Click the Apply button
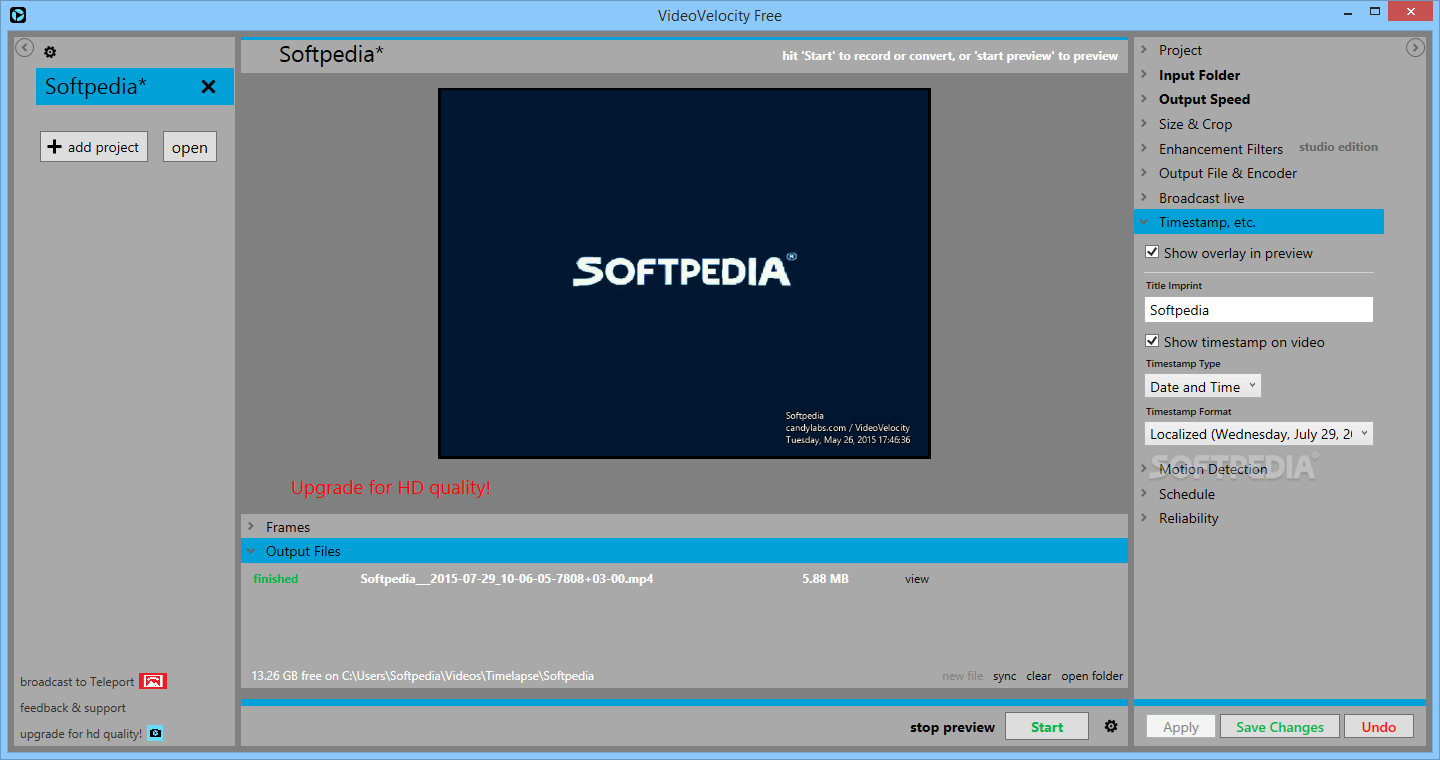This screenshot has height=760, width=1440. click(1181, 727)
